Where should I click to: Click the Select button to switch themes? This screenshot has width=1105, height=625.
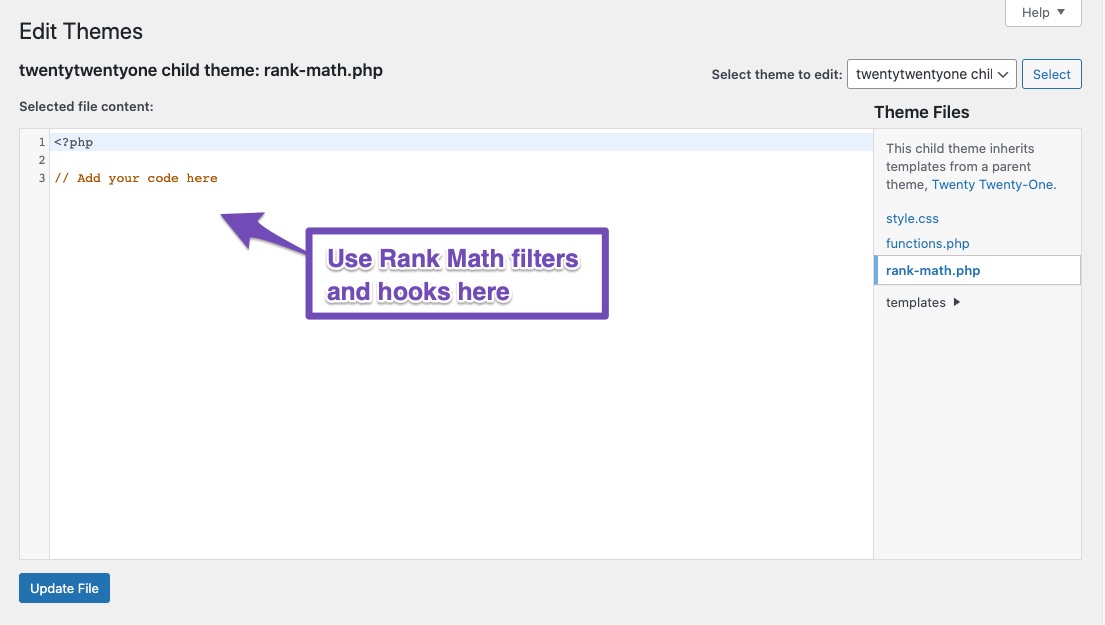point(1051,74)
